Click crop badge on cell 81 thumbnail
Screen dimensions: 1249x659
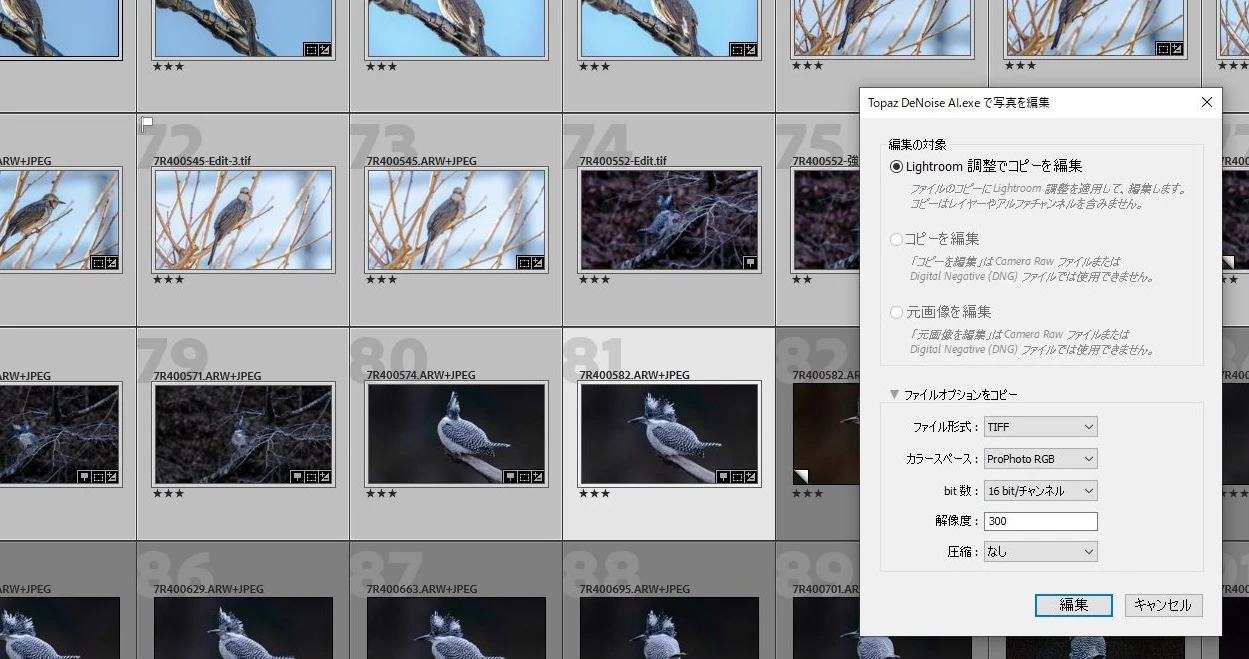coord(737,477)
